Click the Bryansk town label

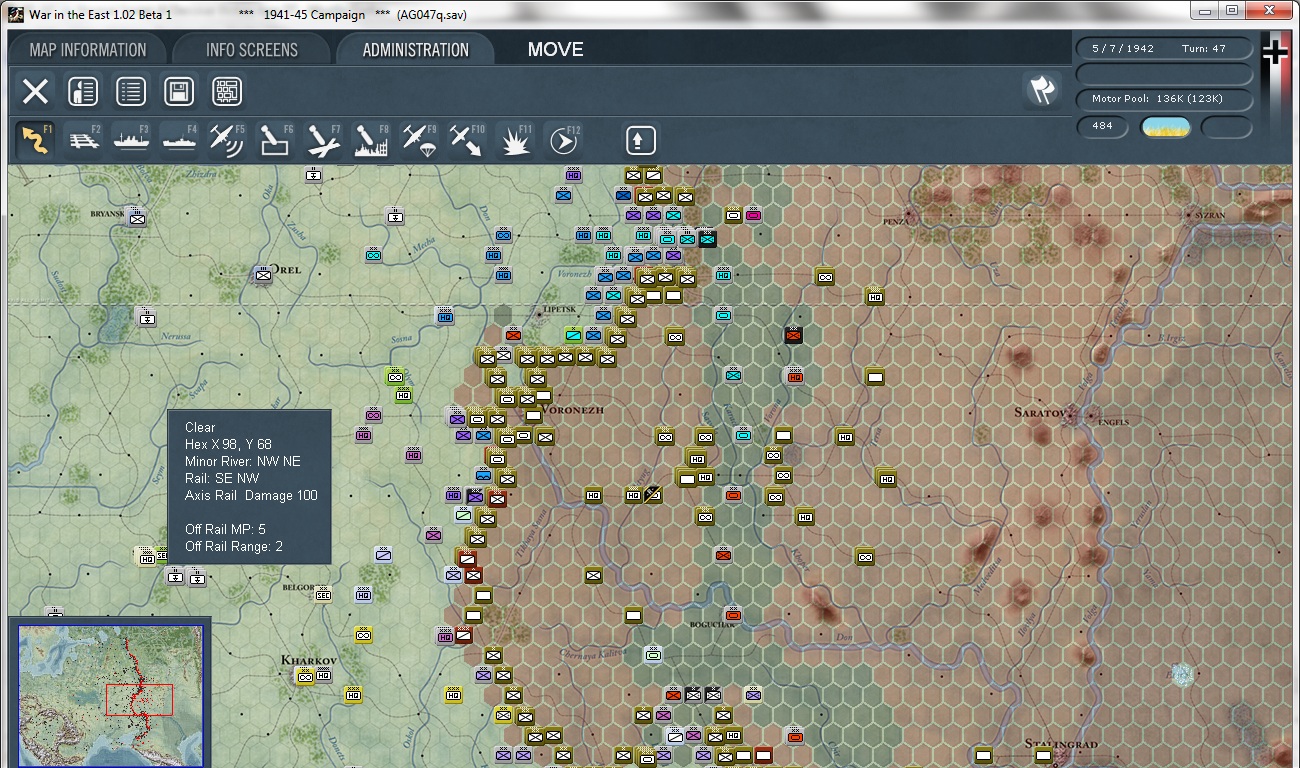pyautogui.click(x=108, y=214)
